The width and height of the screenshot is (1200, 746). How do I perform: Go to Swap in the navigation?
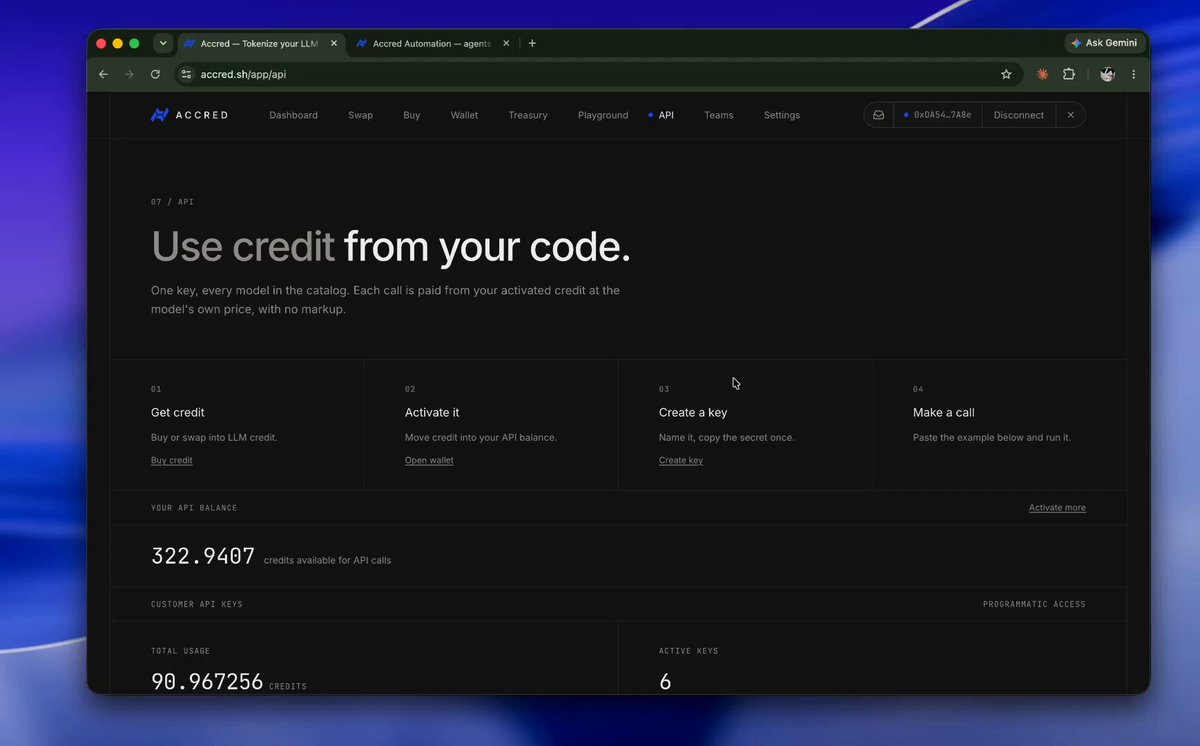(360, 115)
